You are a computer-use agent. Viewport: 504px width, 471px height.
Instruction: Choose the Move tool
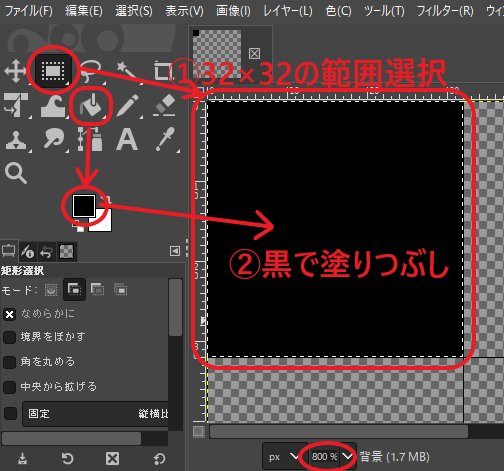[15, 71]
